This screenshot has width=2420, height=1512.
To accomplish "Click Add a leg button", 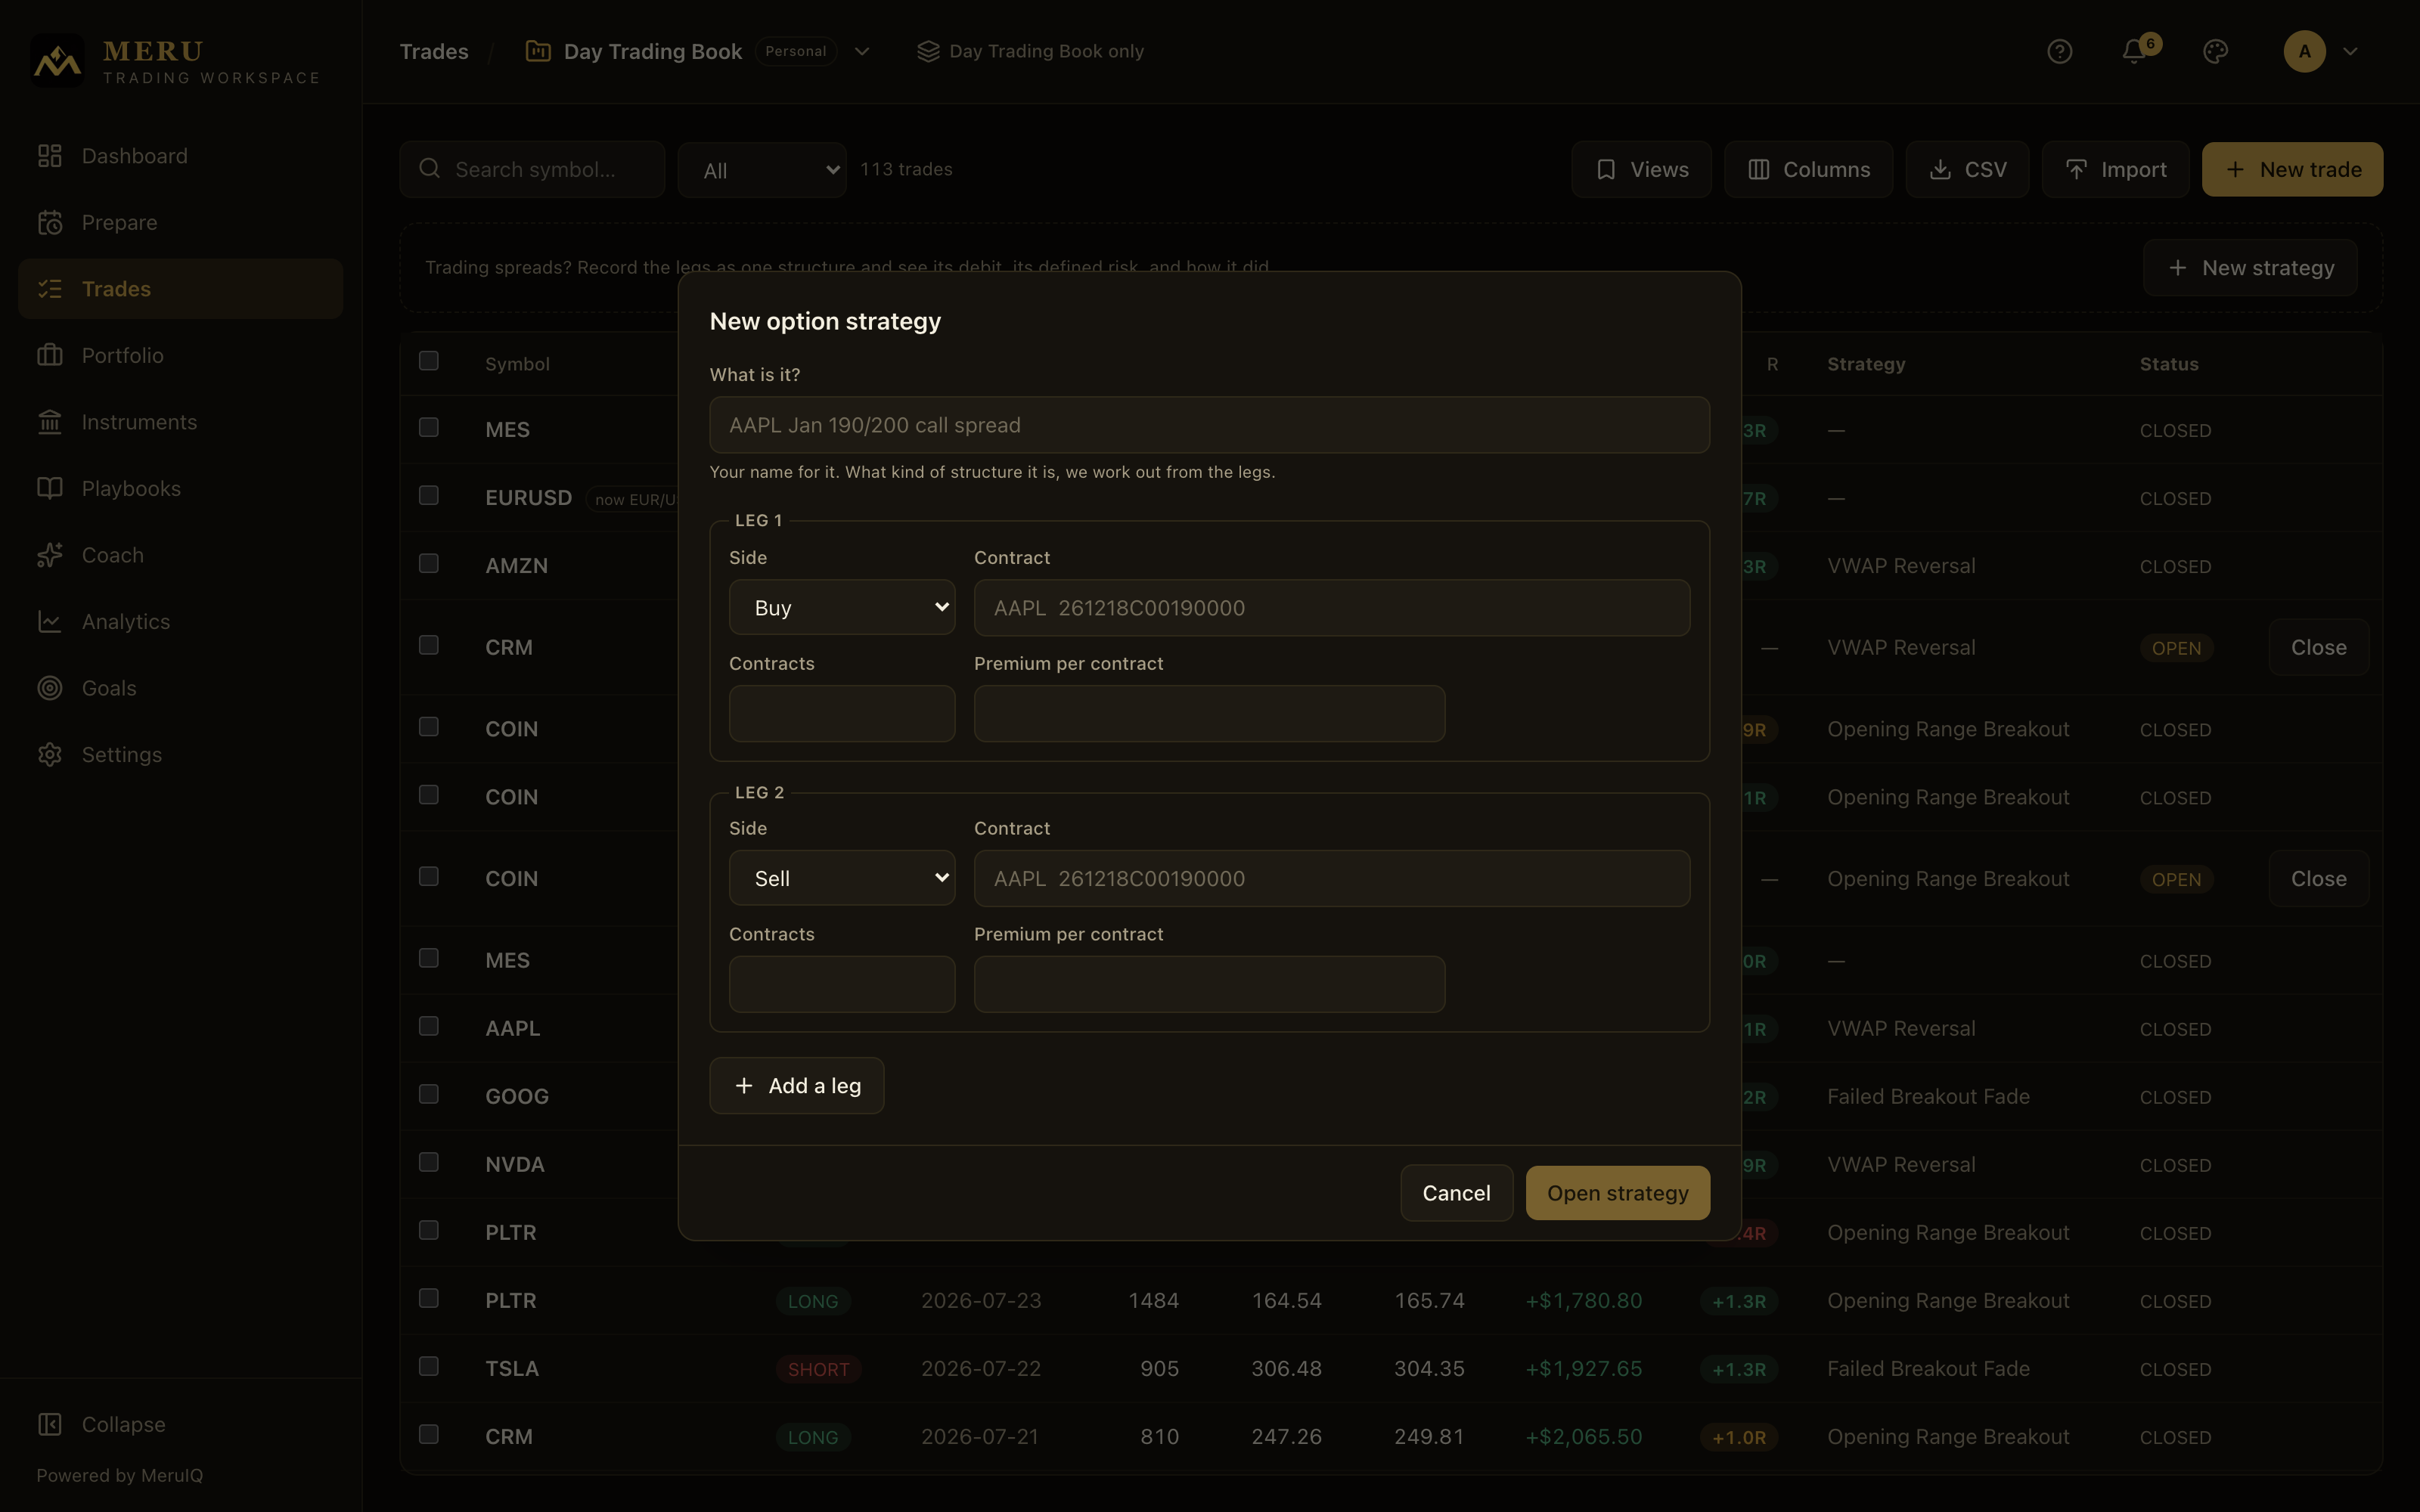I will click(x=797, y=1085).
